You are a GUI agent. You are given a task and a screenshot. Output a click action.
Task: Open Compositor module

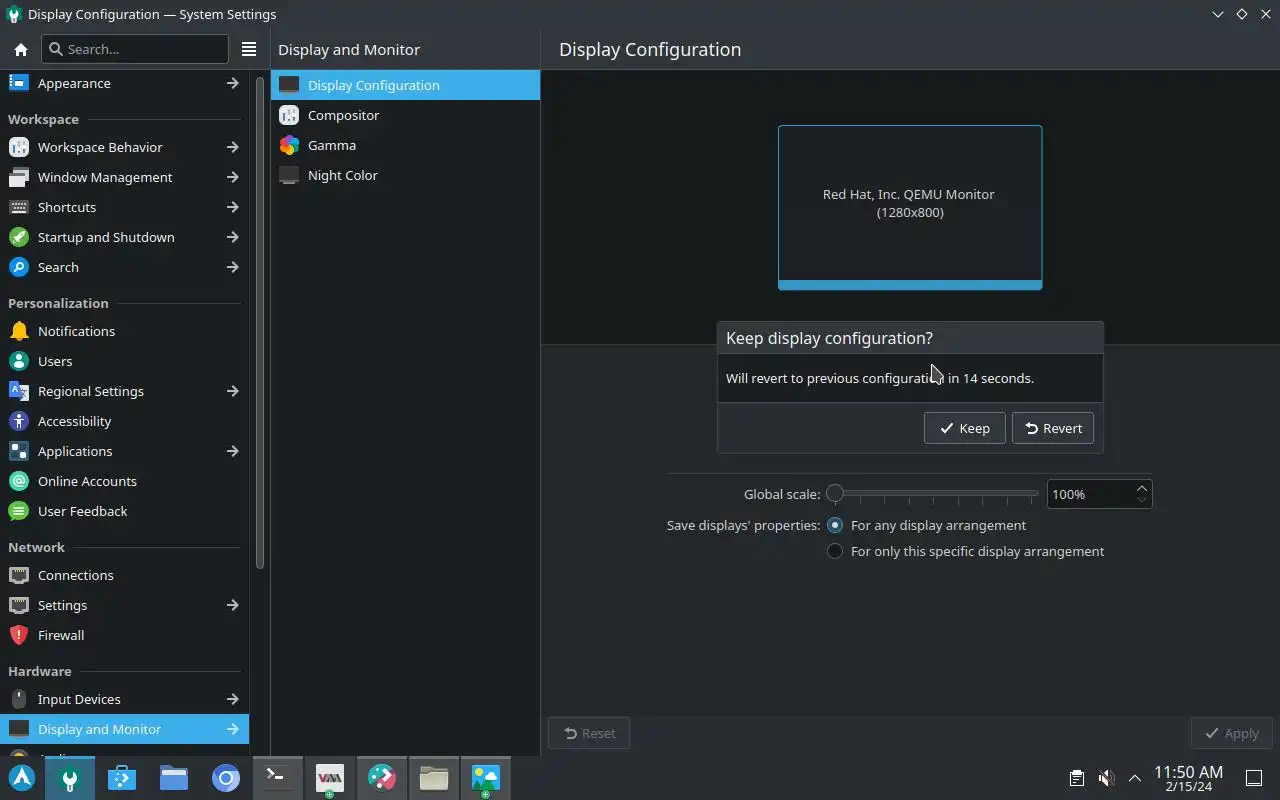tap(405, 115)
